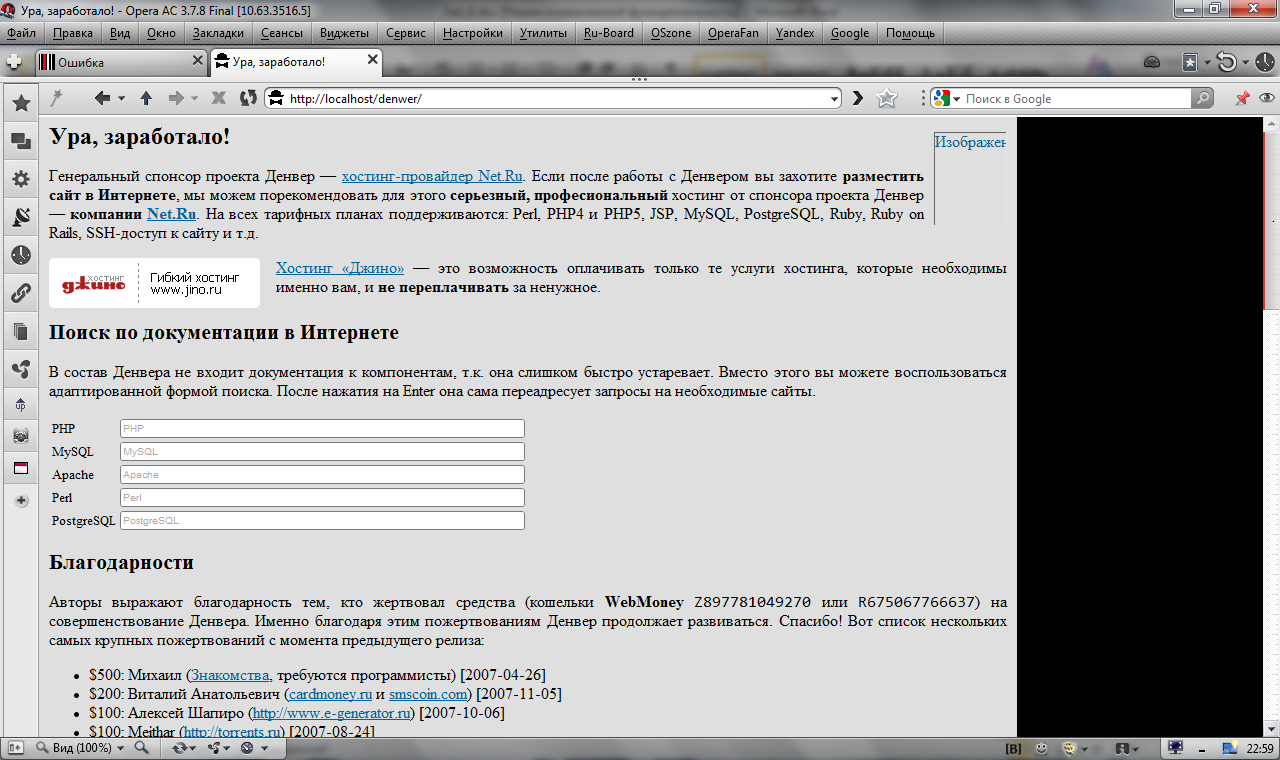Click the red pushpin icon
Screen dimensions: 1280x760
(x=1242, y=98)
